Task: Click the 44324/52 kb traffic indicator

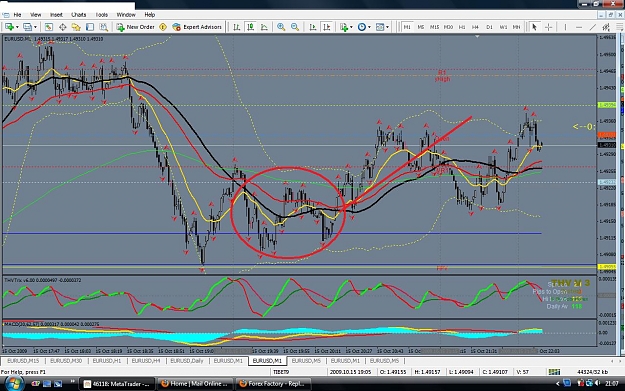Action: [x=593, y=372]
